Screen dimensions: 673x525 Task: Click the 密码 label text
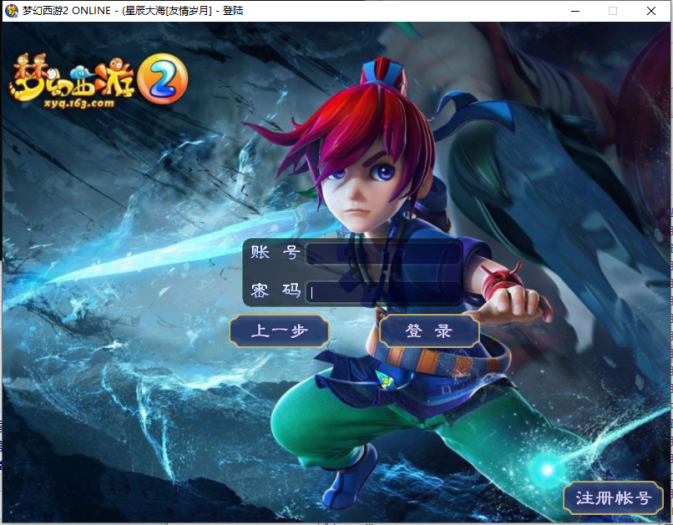276,292
